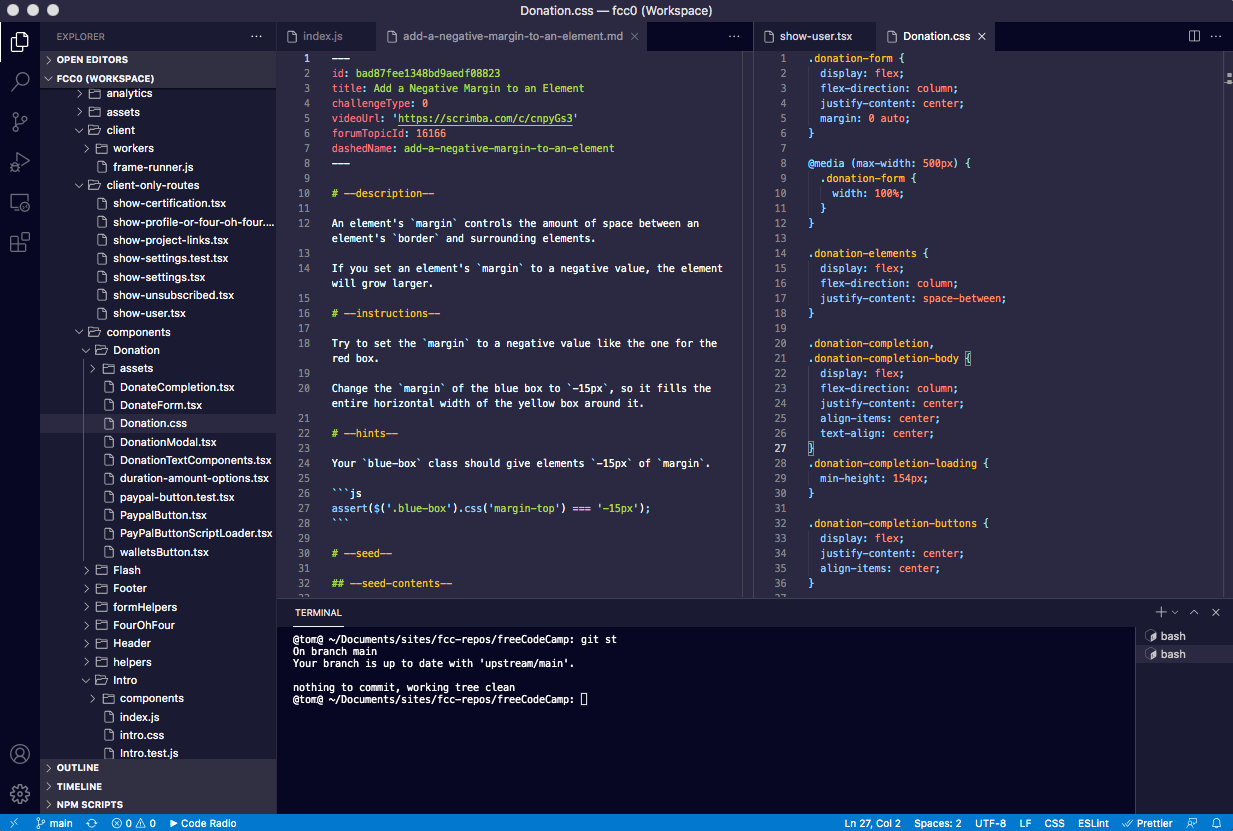Click the CSS language mode indicator

[x=1054, y=823]
